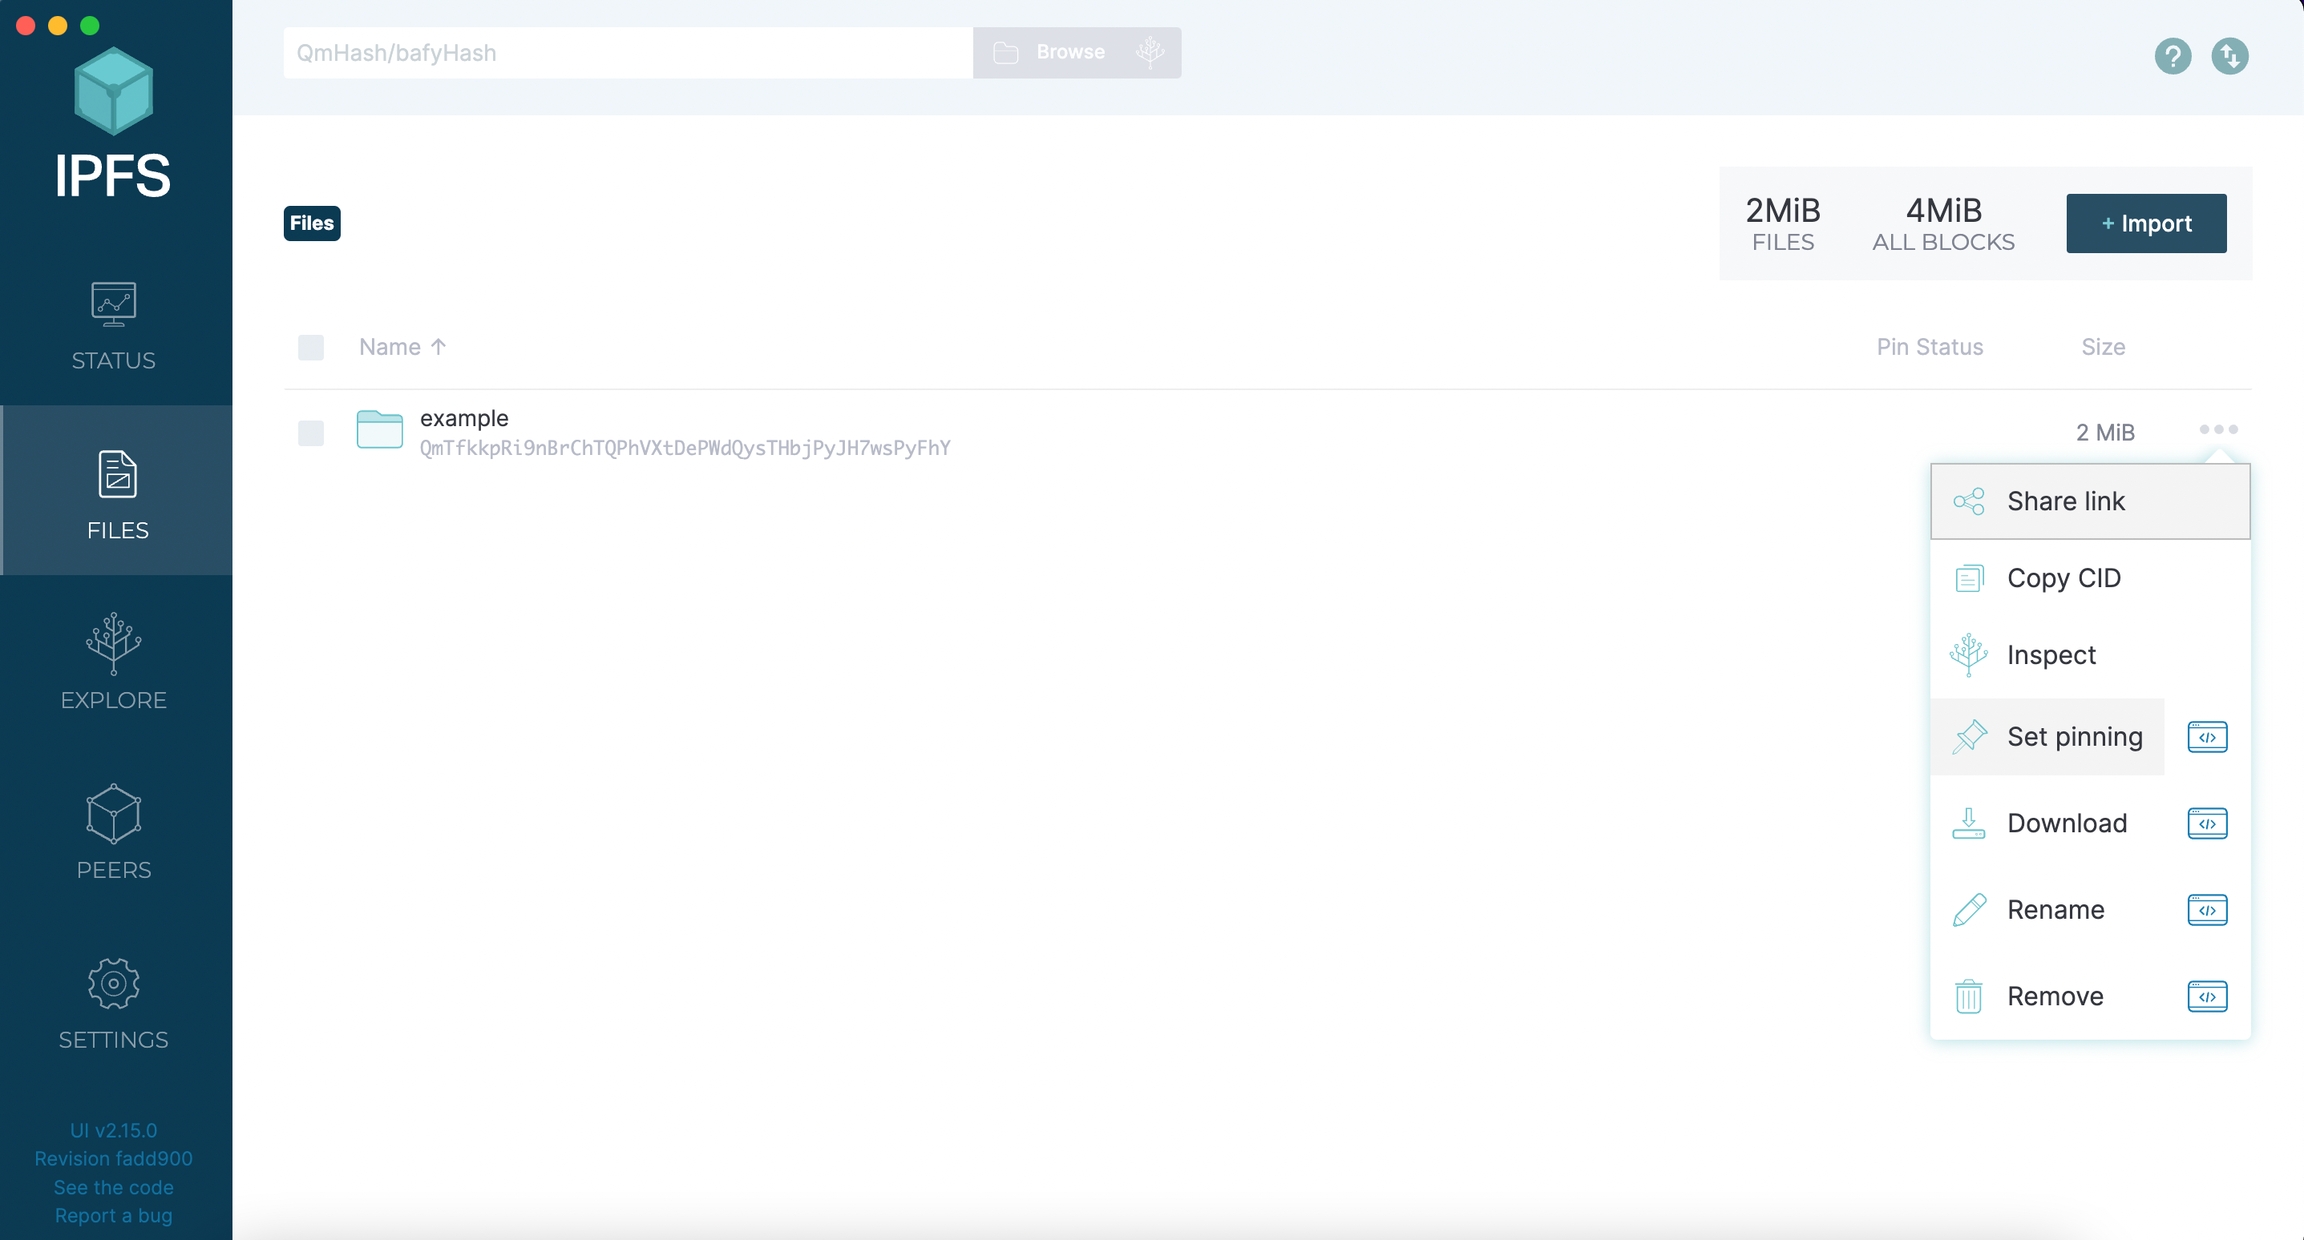Click the Copy CID clipboard icon
Image resolution: width=2304 pixels, height=1240 pixels.
(1968, 578)
